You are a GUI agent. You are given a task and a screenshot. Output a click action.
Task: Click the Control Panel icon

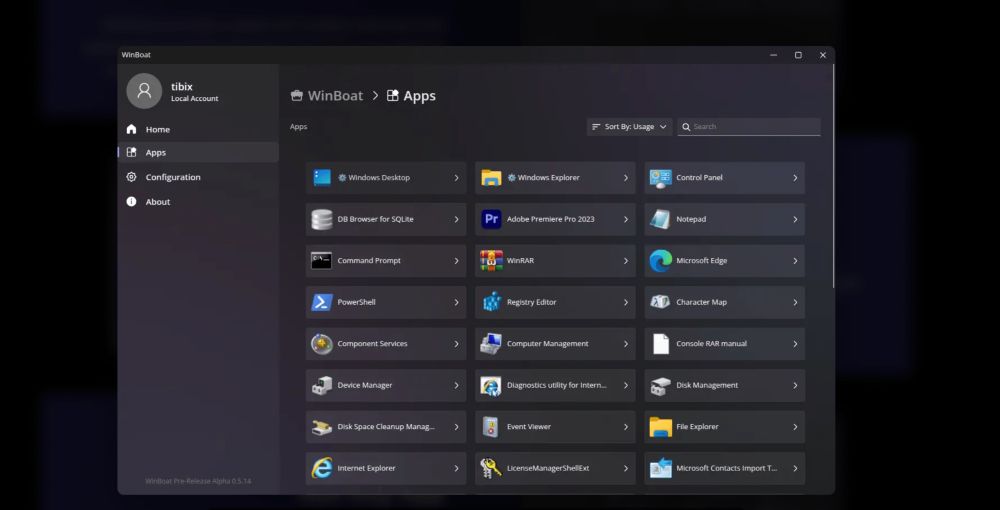[660, 178]
